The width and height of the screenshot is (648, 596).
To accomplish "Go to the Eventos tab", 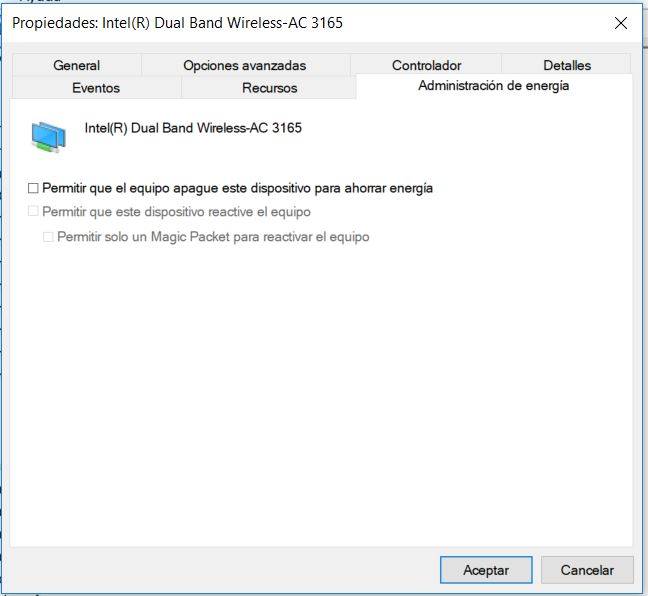I will pyautogui.click(x=96, y=88).
